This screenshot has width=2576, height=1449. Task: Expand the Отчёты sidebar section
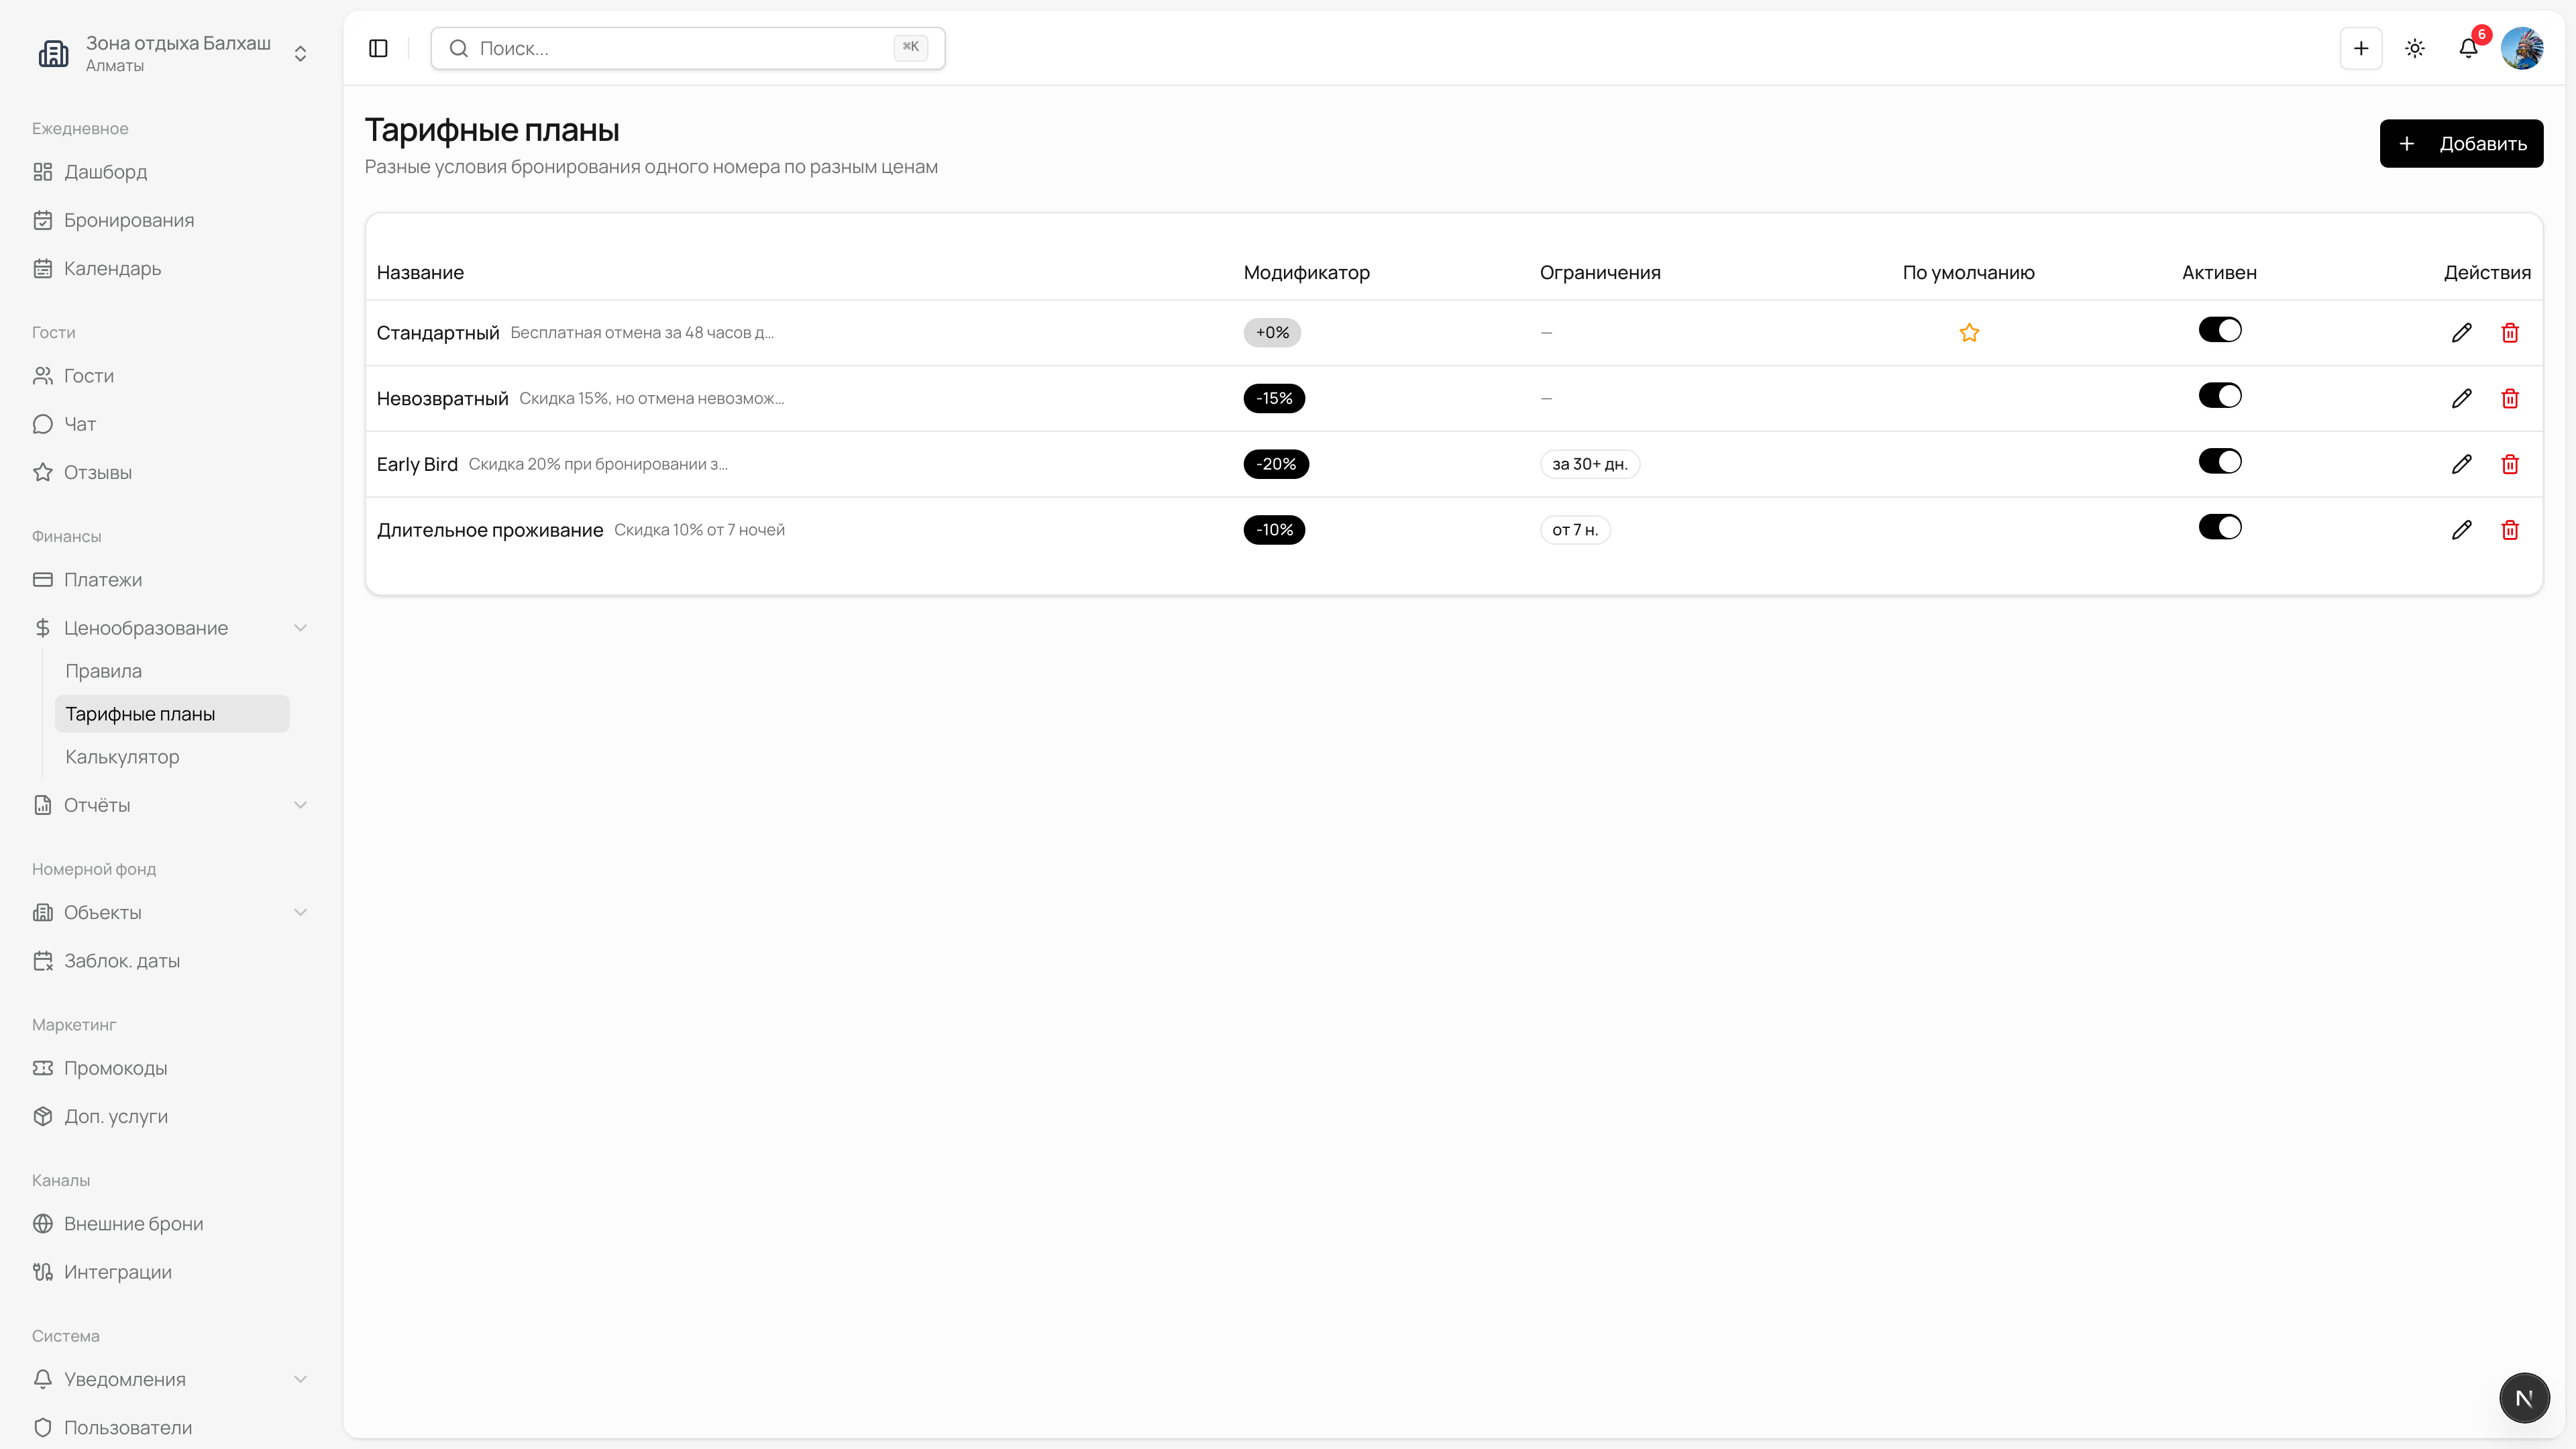300,805
